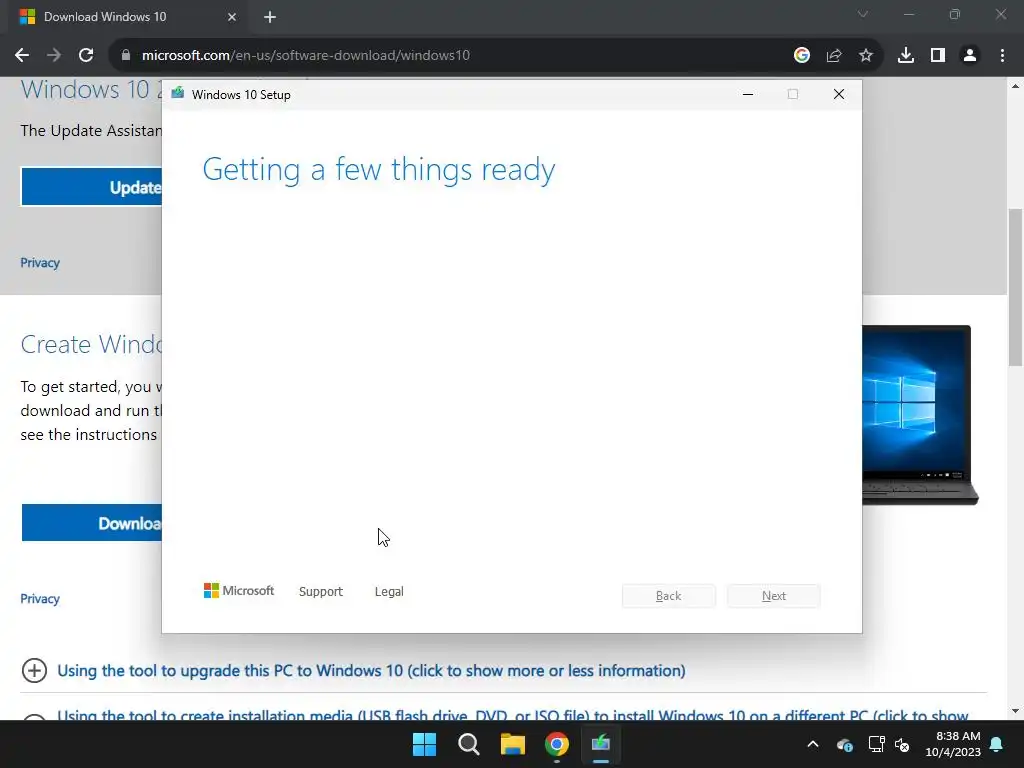Open the upper Privacy link
Image resolution: width=1024 pixels, height=768 pixels.
(40, 263)
